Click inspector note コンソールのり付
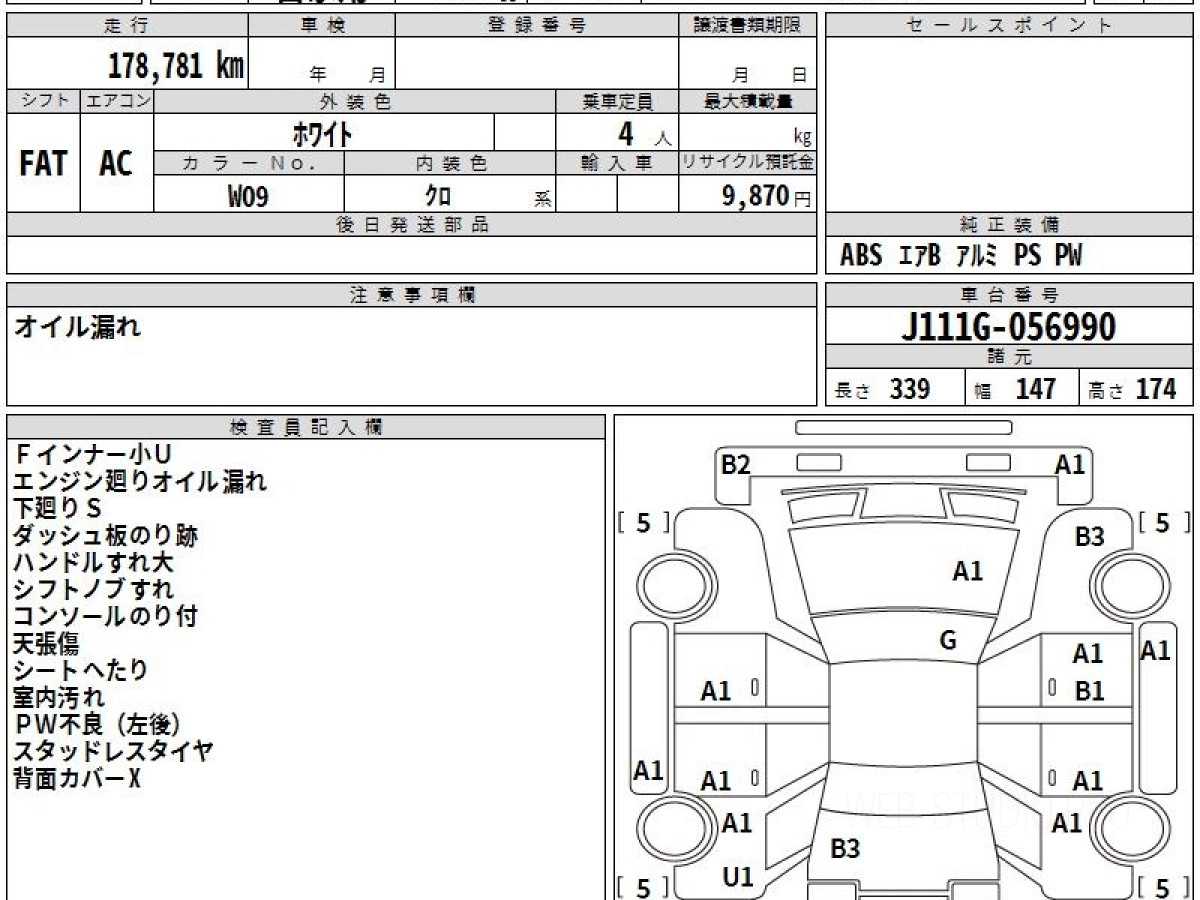This screenshot has height=900, width=1200. 105,617
